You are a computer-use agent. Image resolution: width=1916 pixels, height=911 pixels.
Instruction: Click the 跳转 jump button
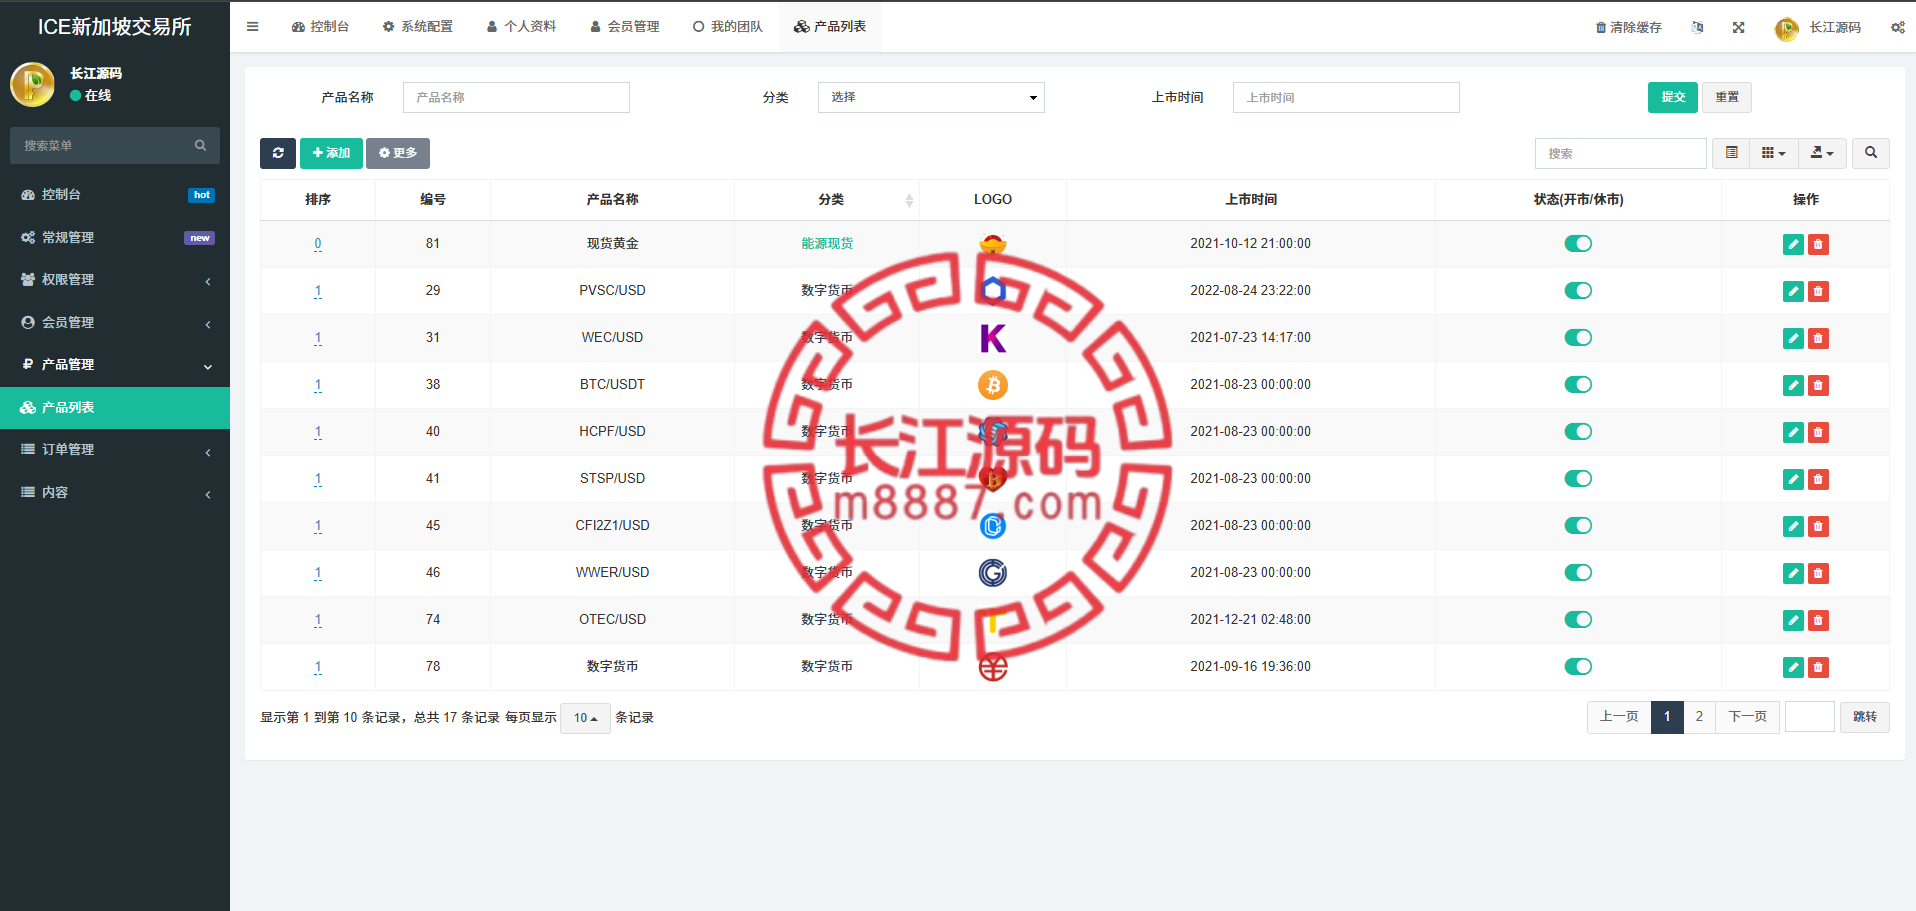tap(1864, 717)
